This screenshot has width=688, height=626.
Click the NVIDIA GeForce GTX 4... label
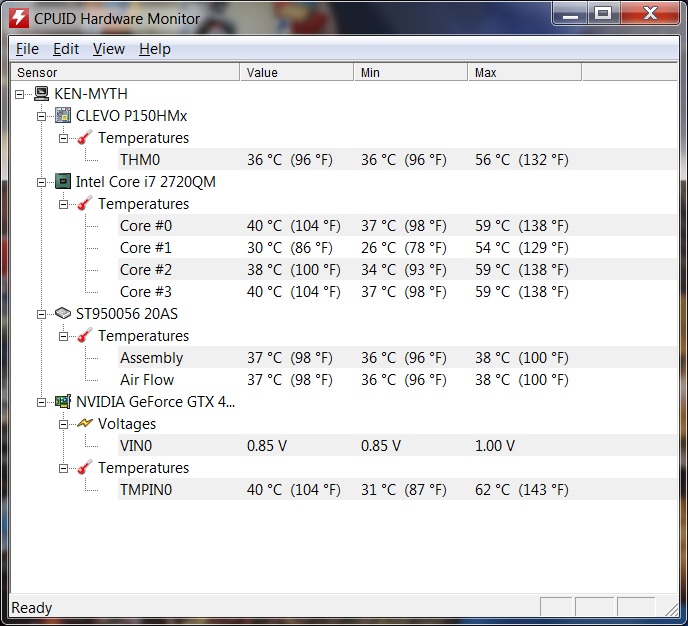[x=155, y=401]
